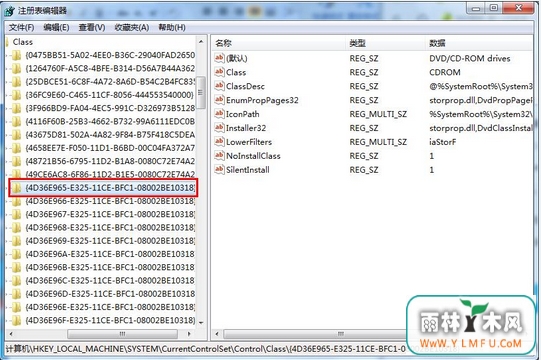Open the 查看(V) menu
The width and height of the screenshot is (541, 360).
point(92,27)
